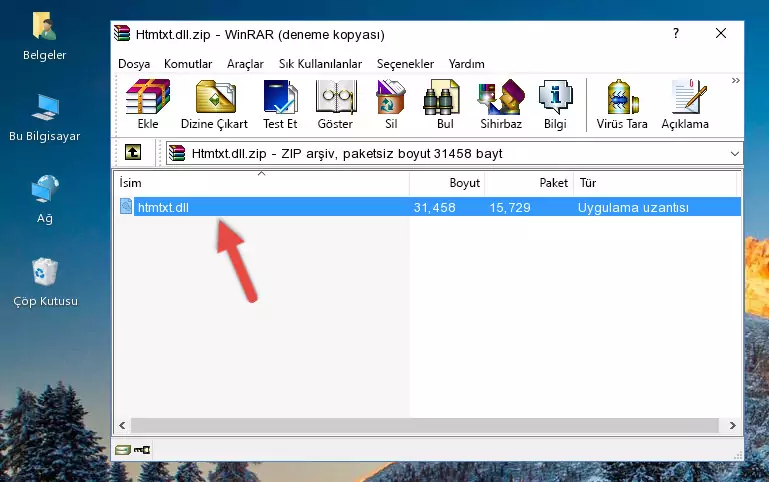Open the archive path dropdown arrow

(734, 153)
